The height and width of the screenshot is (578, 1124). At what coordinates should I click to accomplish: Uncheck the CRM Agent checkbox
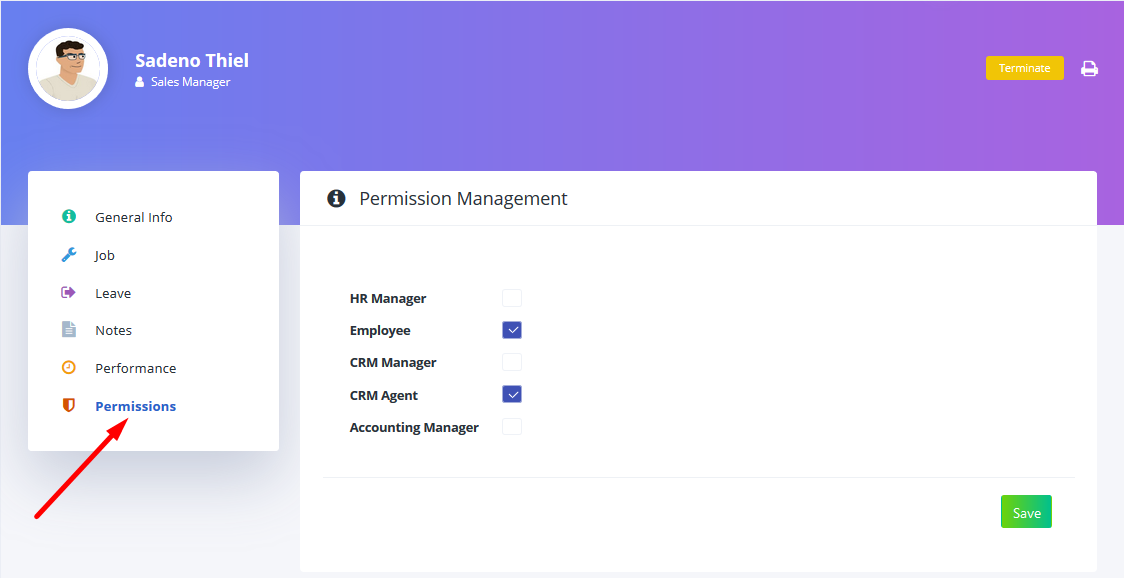pyautogui.click(x=512, y=394)
